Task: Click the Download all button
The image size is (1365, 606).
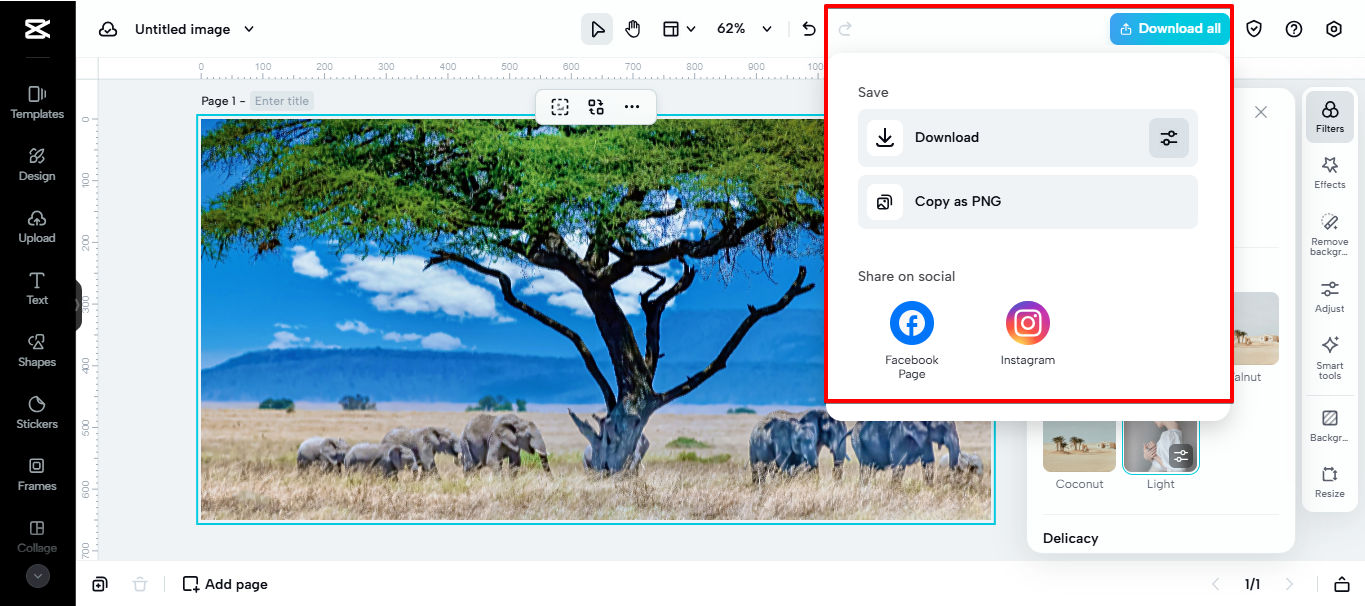Action: 1169,29
